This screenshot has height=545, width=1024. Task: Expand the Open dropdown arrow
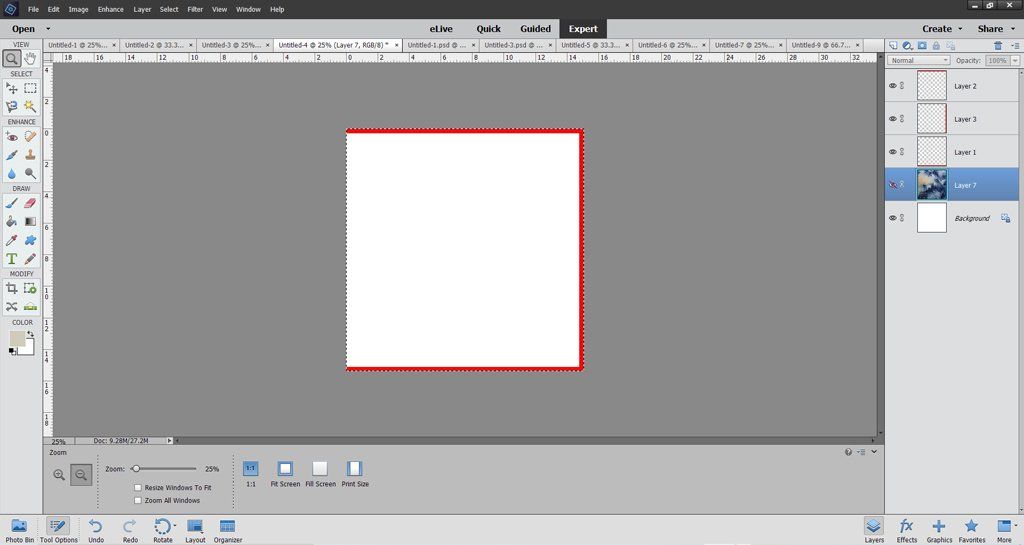[48, 29]
